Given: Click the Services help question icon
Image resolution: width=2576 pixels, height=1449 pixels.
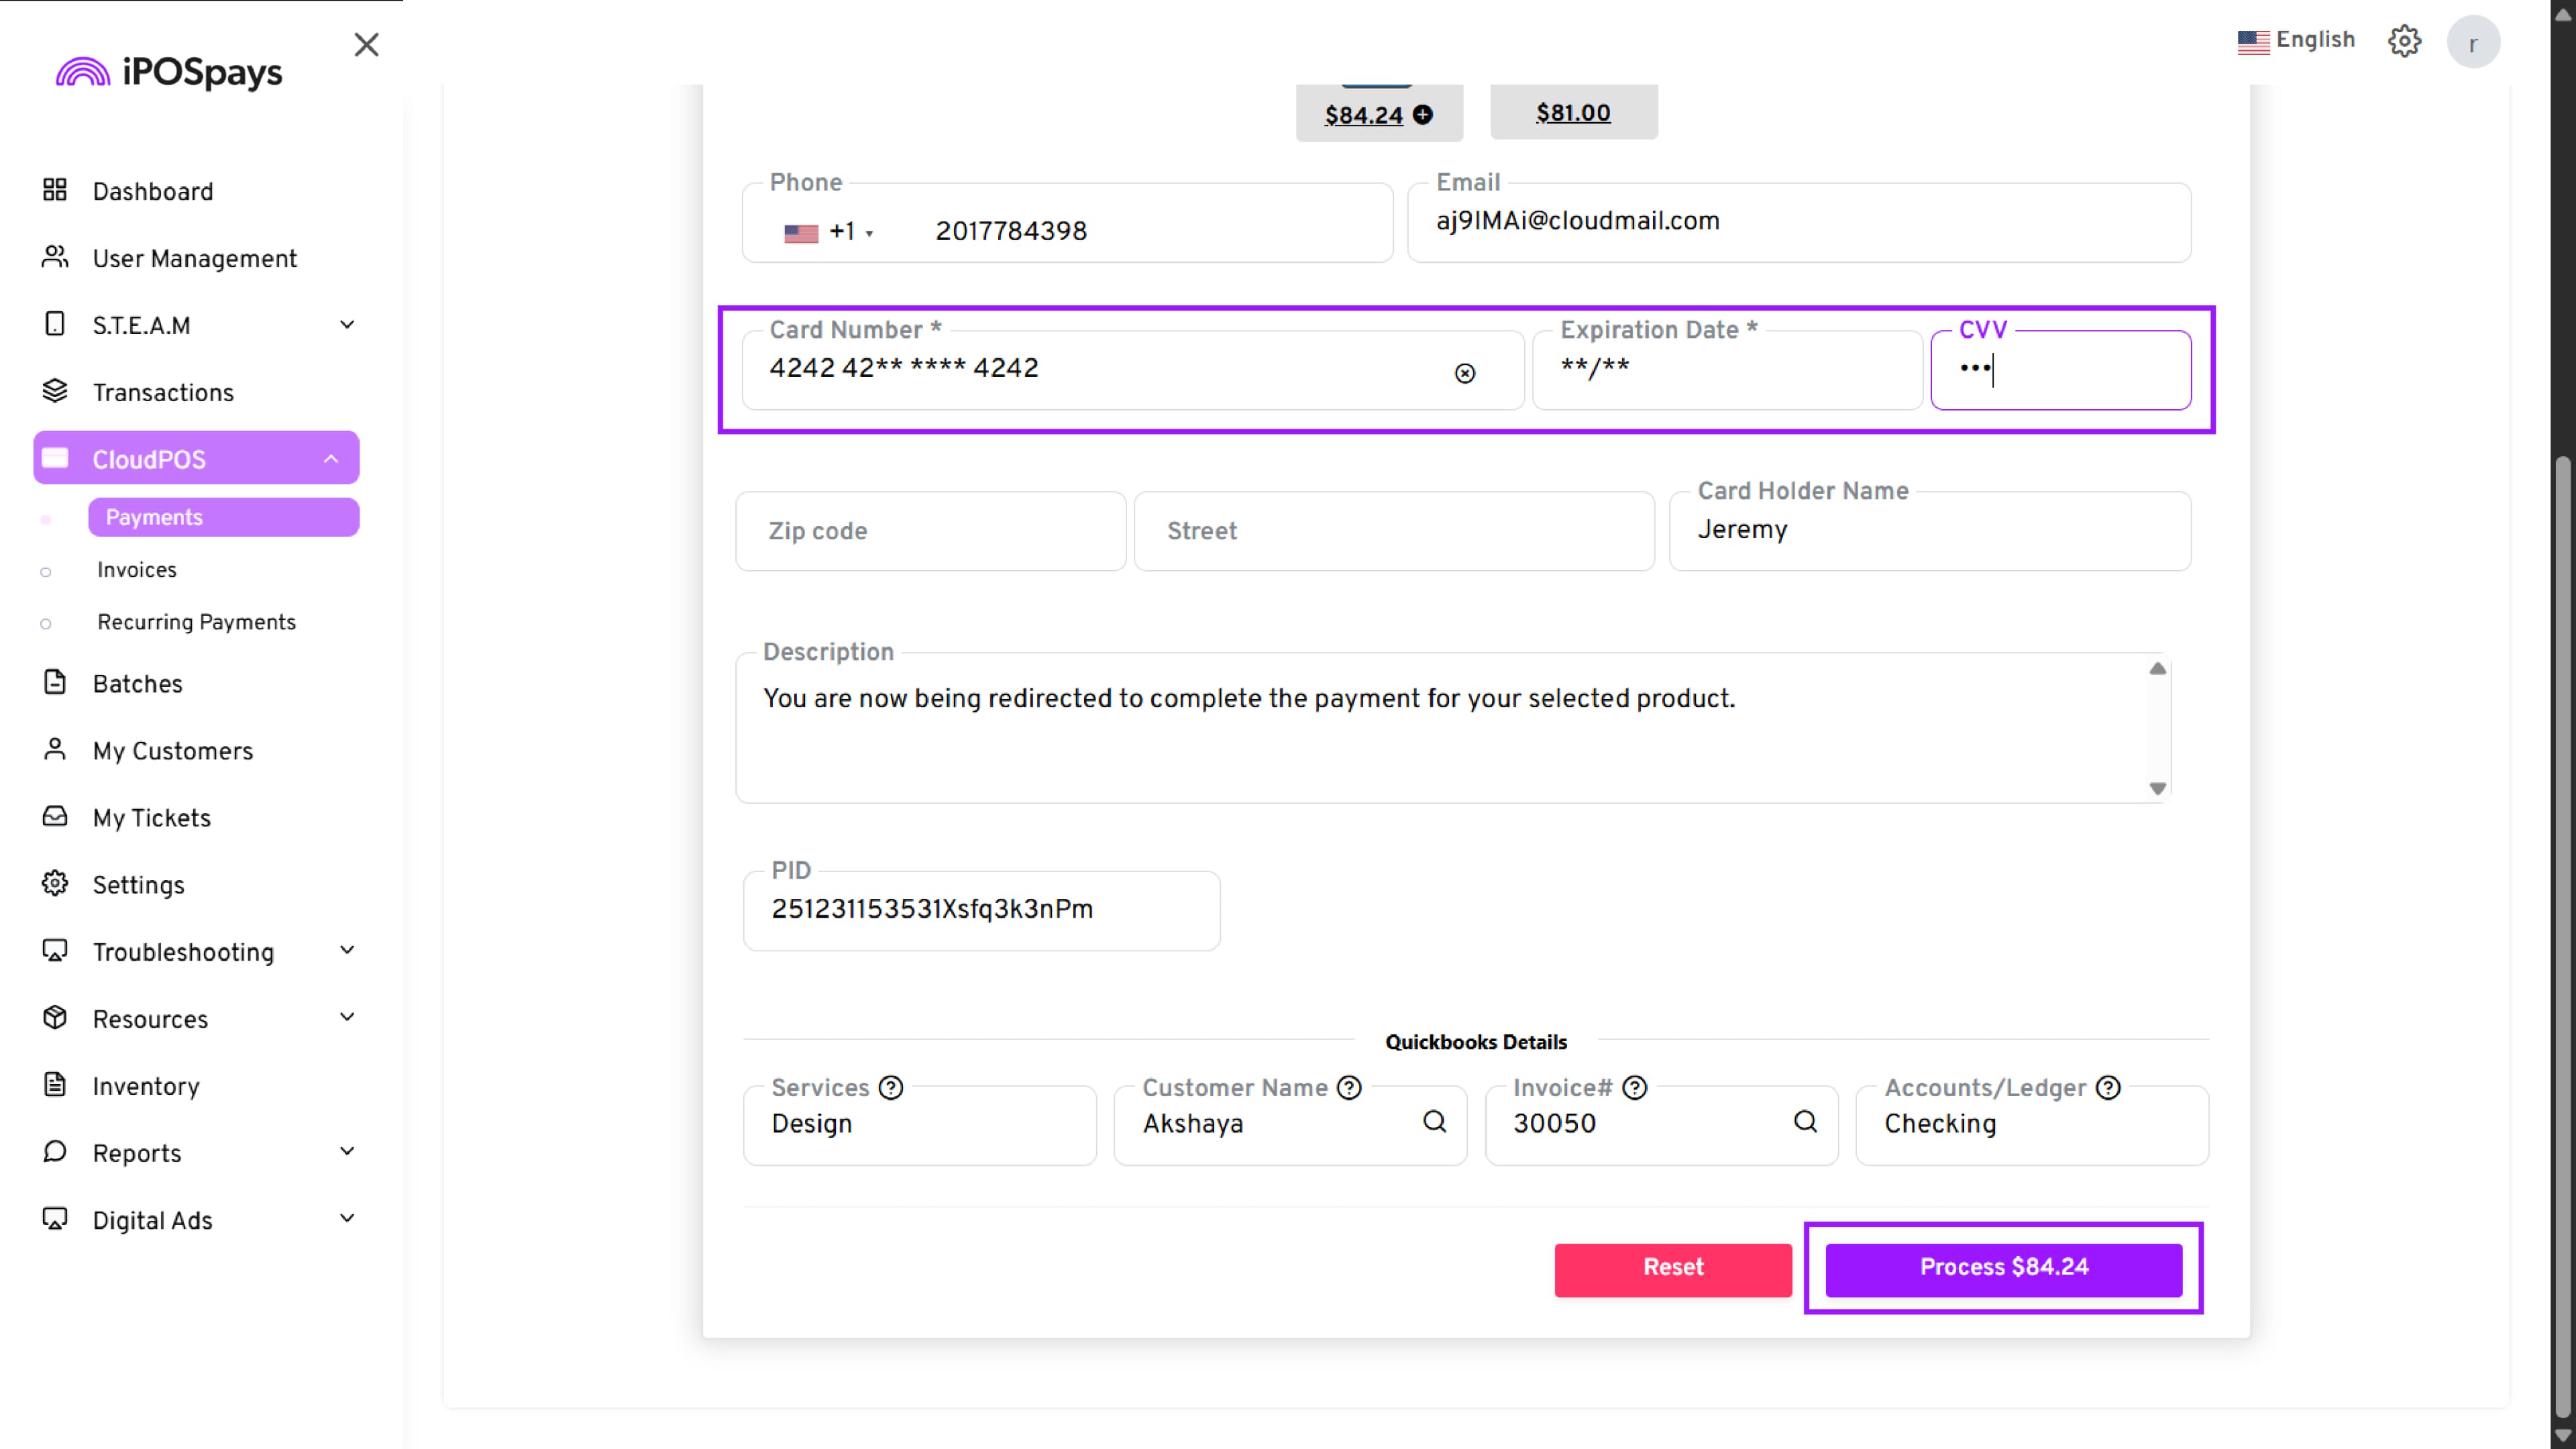Looking at the screenshot, I should click(x=890, y=1087).
